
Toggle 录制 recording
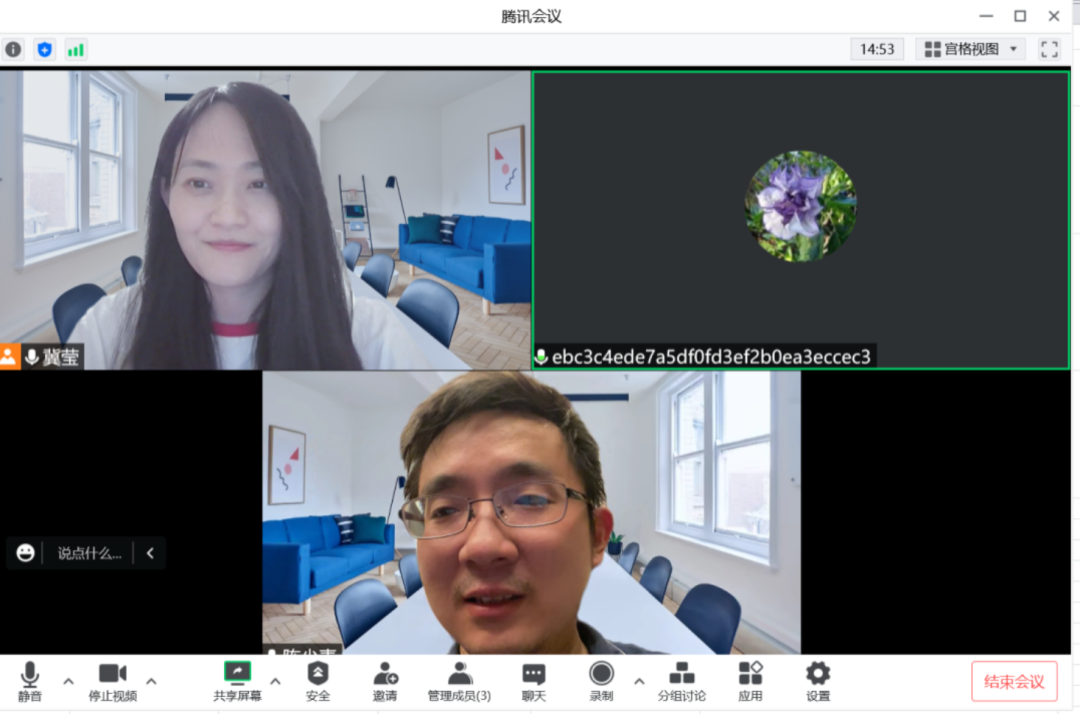coord(601,681)
